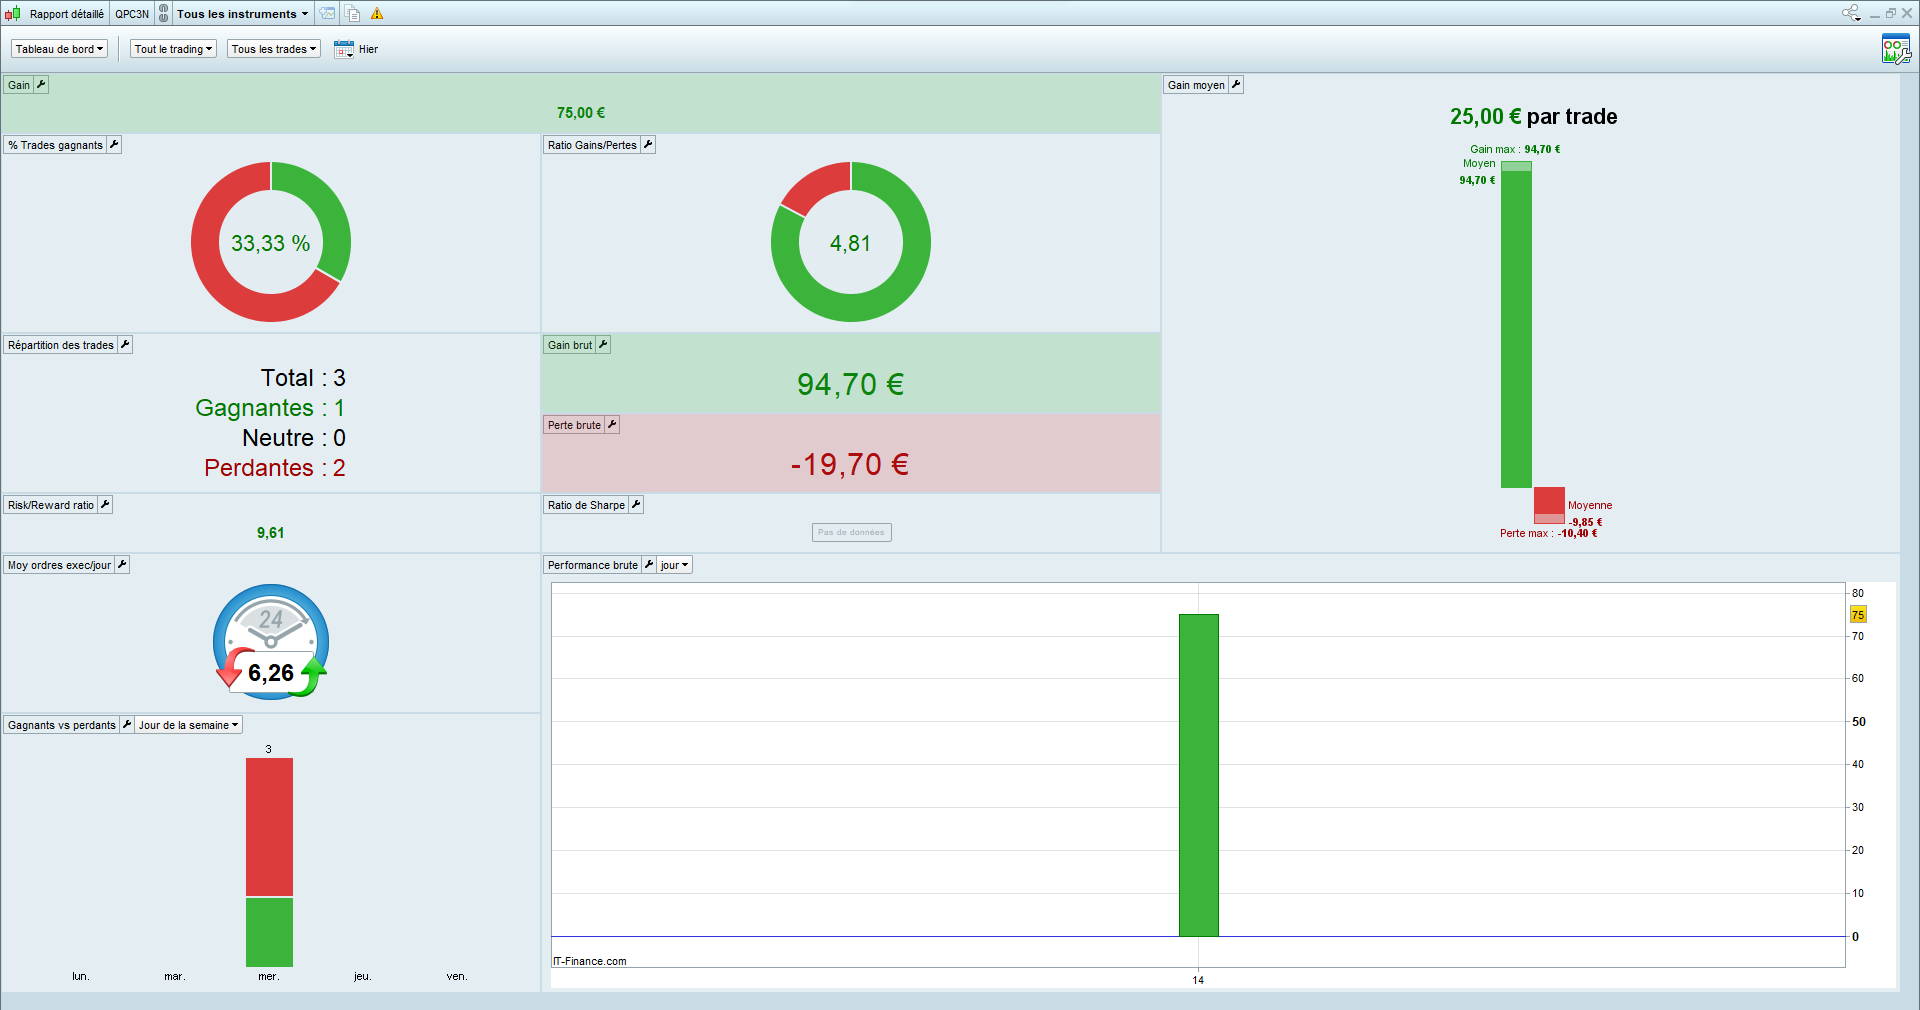Open the Tous les instruments dropdown
The image size is (1920, 1010).
click(243, 14)
